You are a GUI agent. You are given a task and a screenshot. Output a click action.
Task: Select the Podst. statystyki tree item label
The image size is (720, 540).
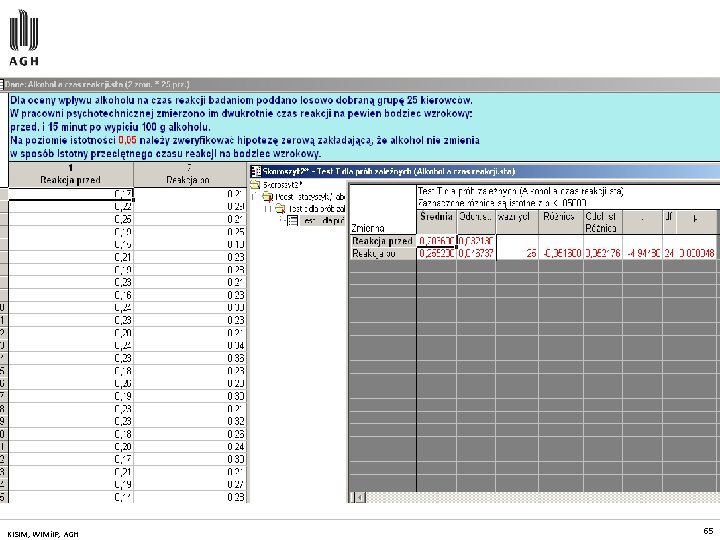click(x=310, y=197)
